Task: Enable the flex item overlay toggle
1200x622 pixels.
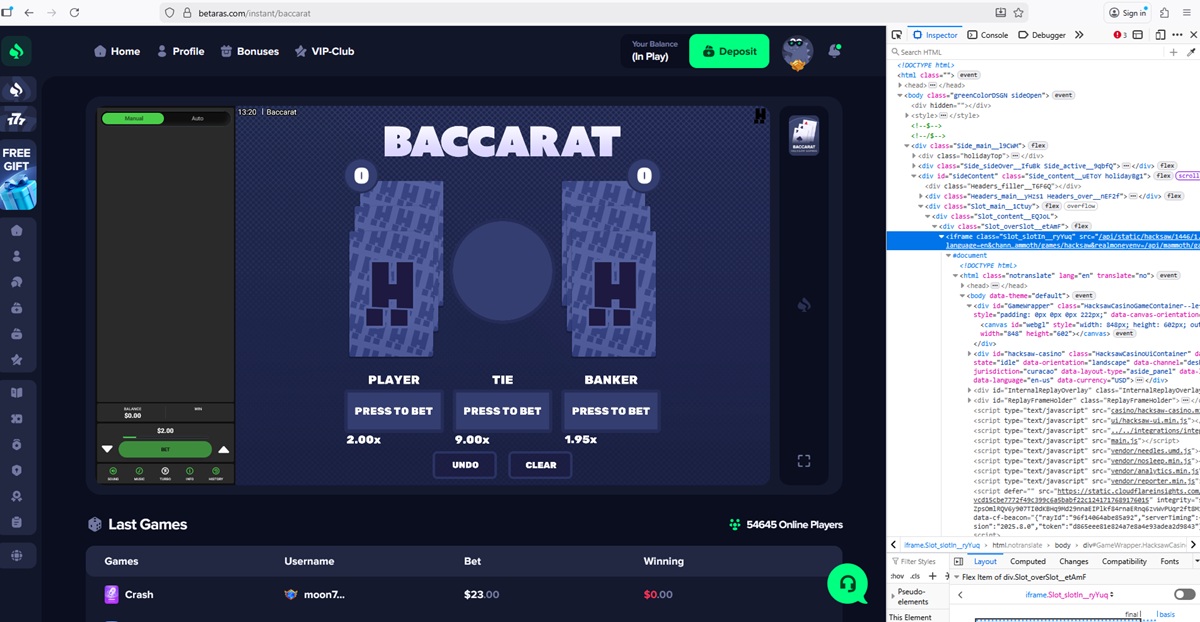Action: coord(1184,594)
